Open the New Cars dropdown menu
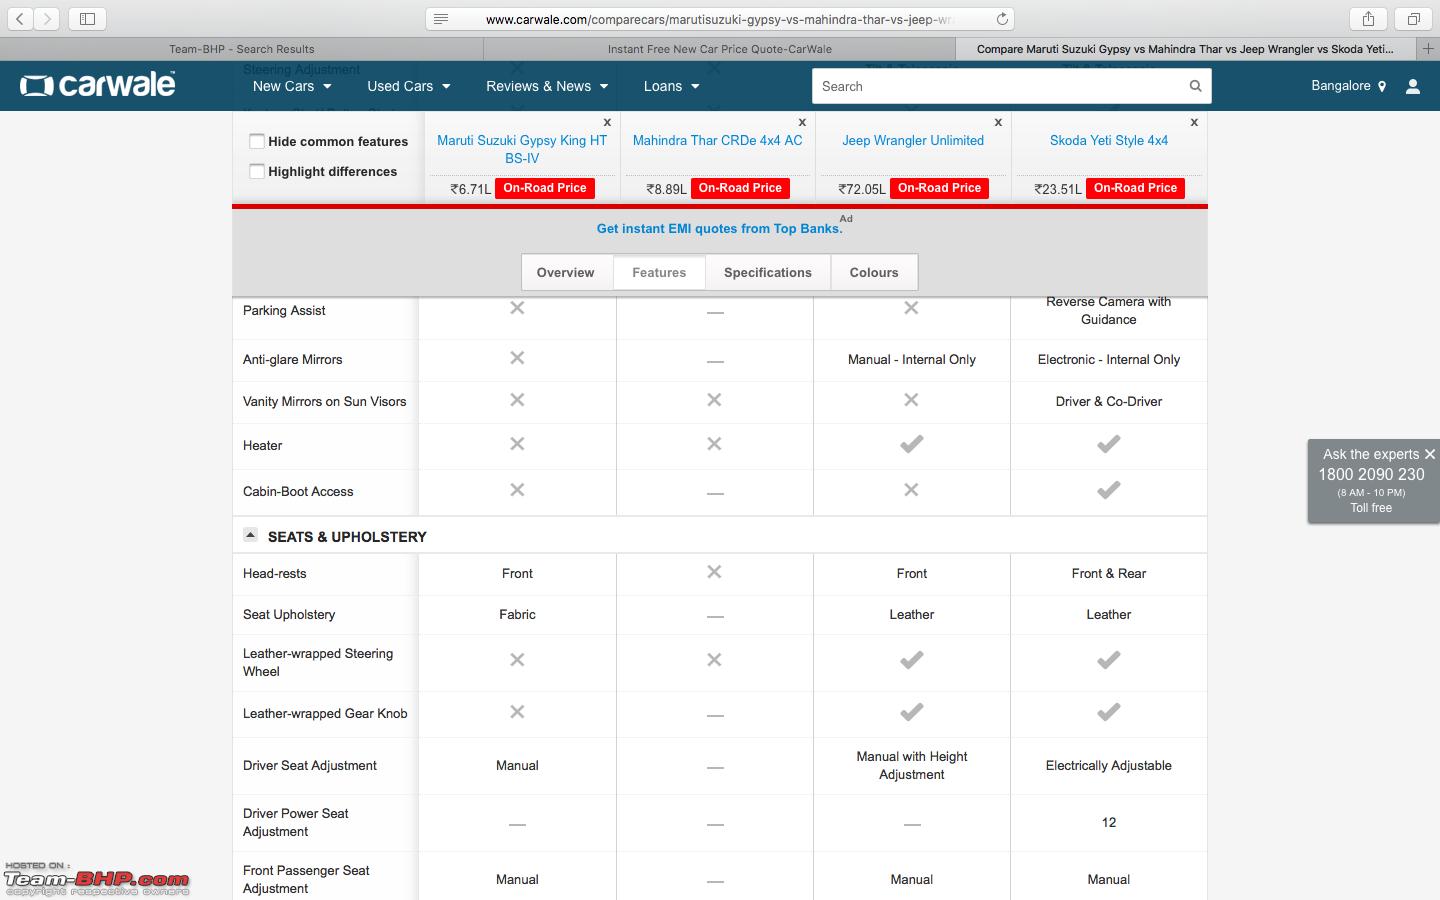The width and height of the screenshot is (1440, 900). click(292, 86)
